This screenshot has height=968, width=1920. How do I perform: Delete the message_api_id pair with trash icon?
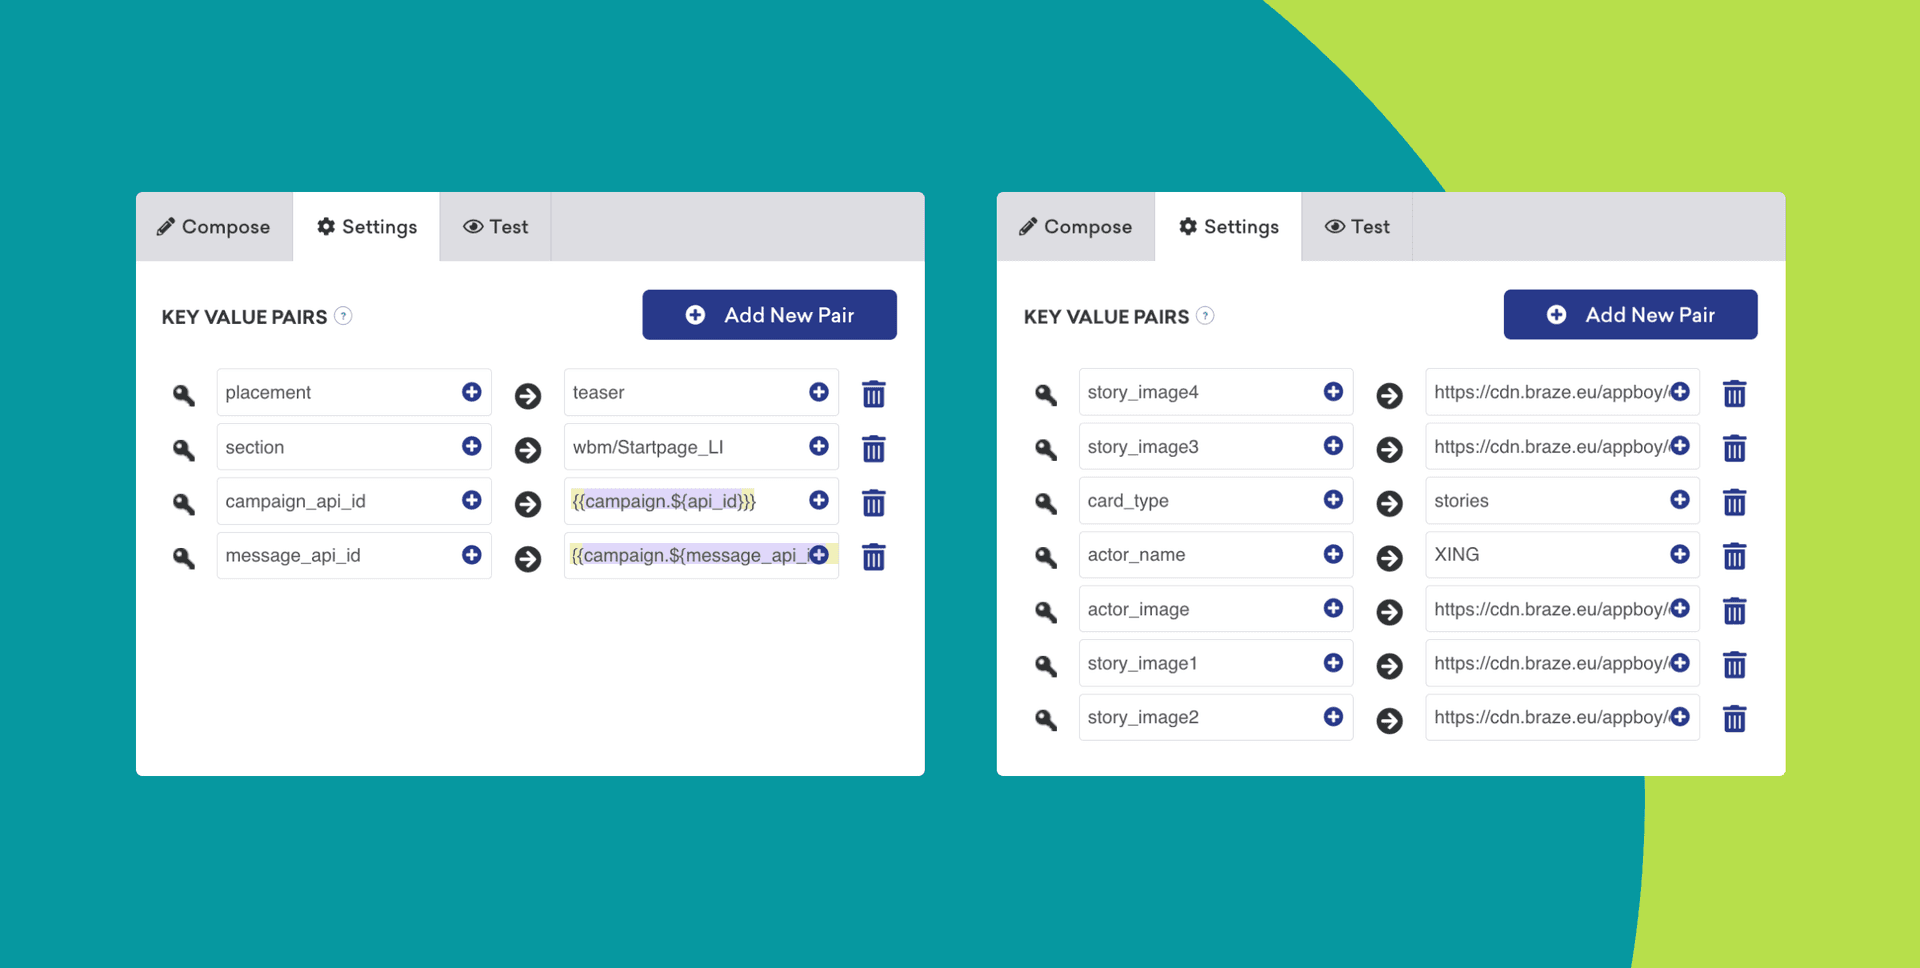(873, 557)
